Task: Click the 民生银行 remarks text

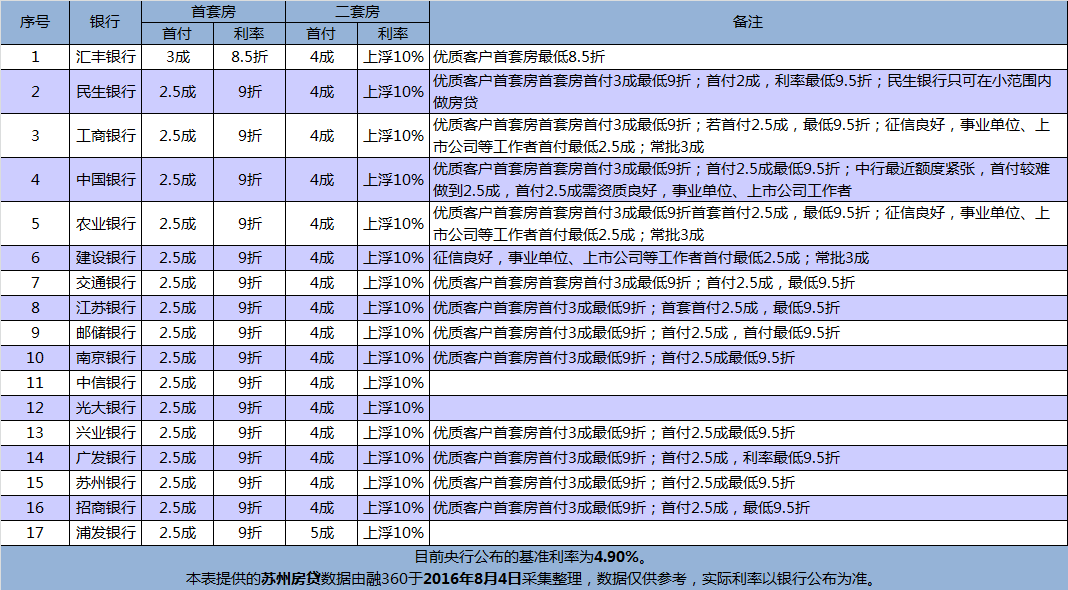Action: tap(742, 91)
